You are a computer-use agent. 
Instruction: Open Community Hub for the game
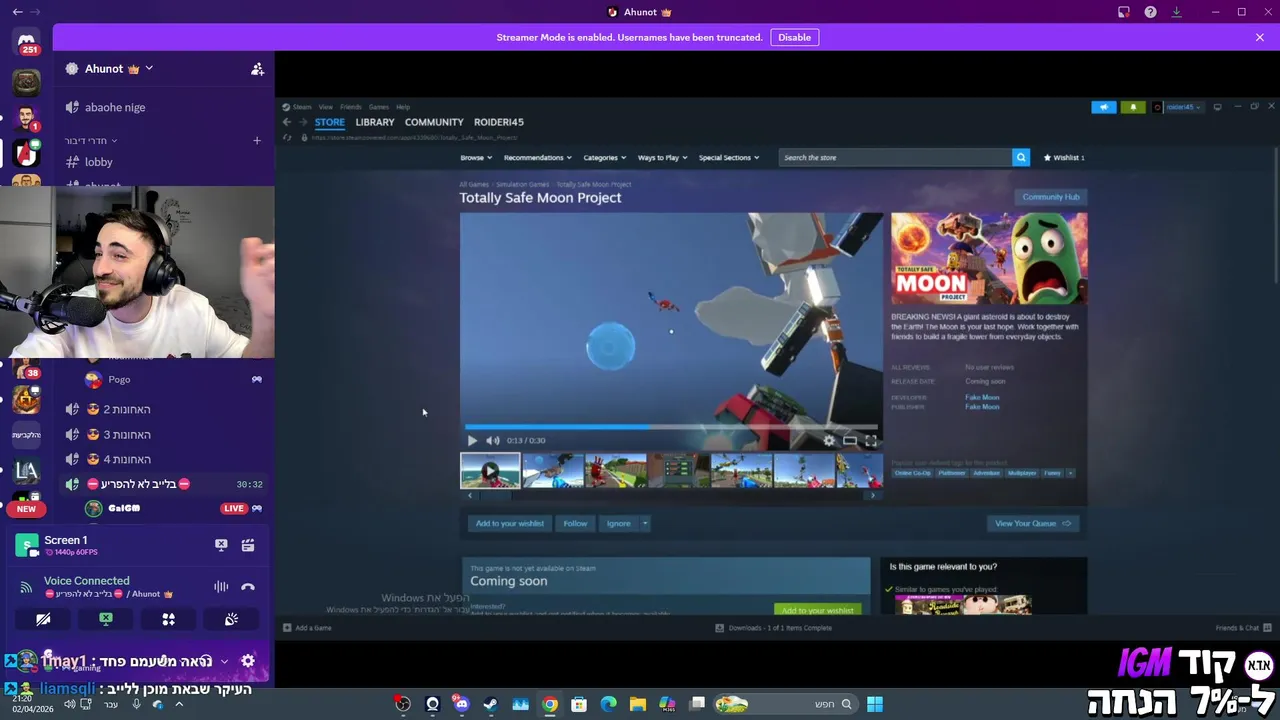tap(1051, 197)
